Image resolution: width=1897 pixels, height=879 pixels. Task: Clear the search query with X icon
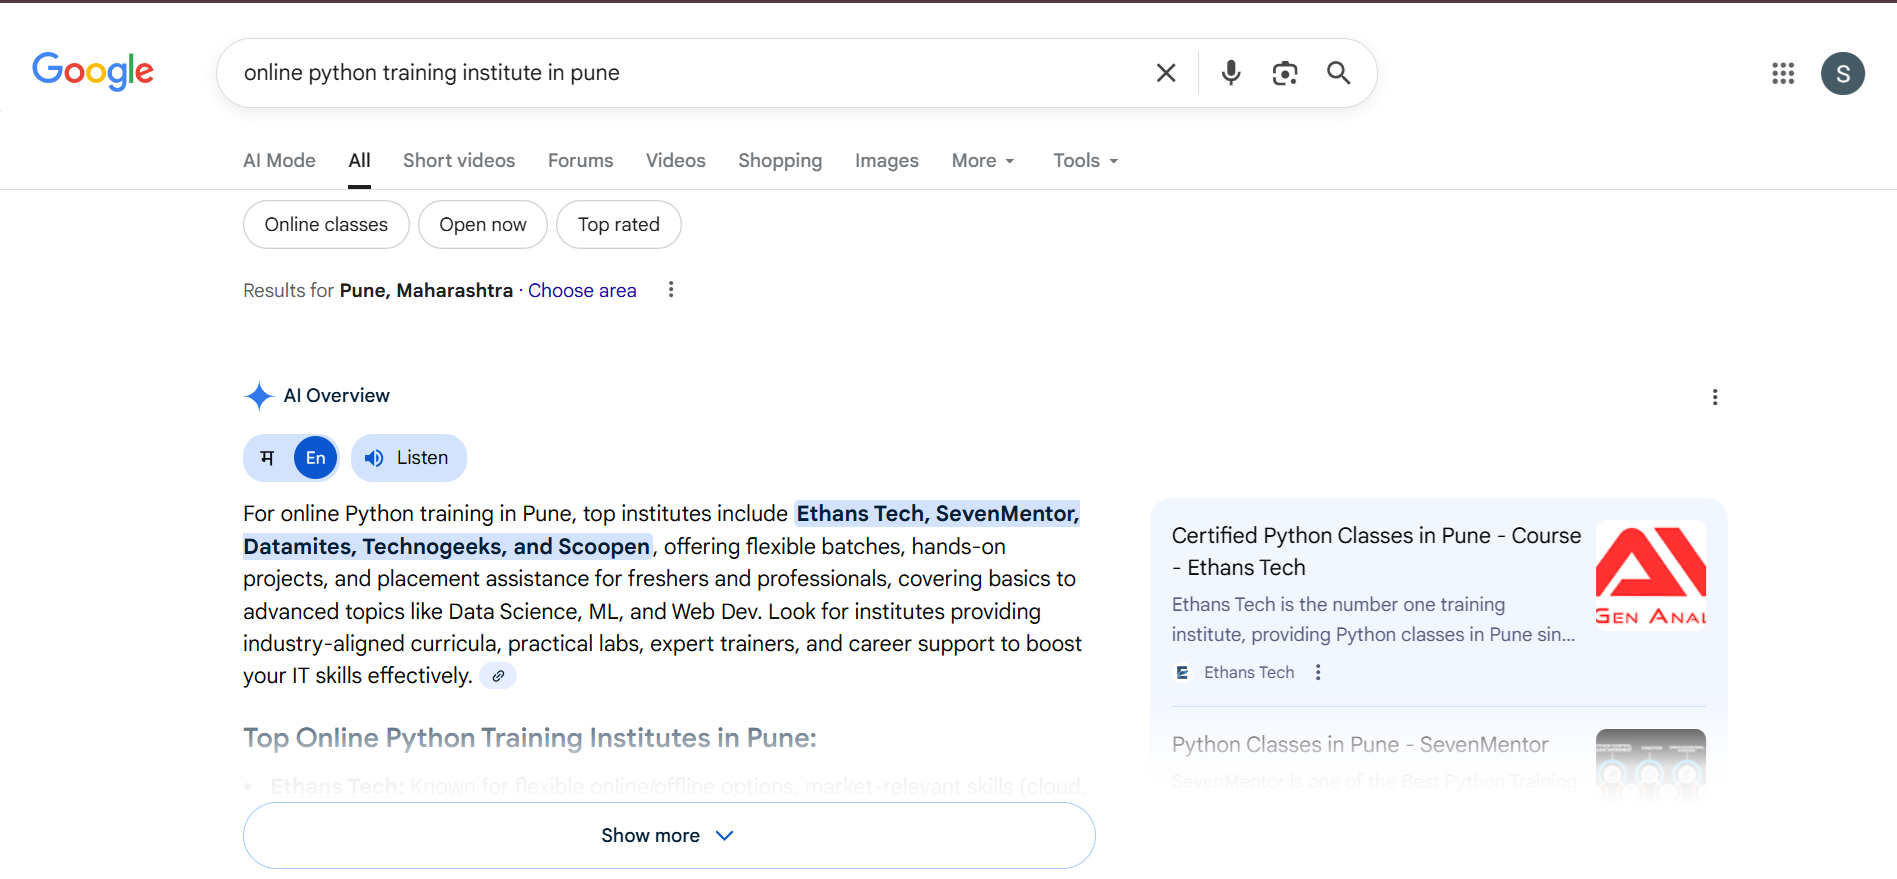click(x=1165, y=73)
